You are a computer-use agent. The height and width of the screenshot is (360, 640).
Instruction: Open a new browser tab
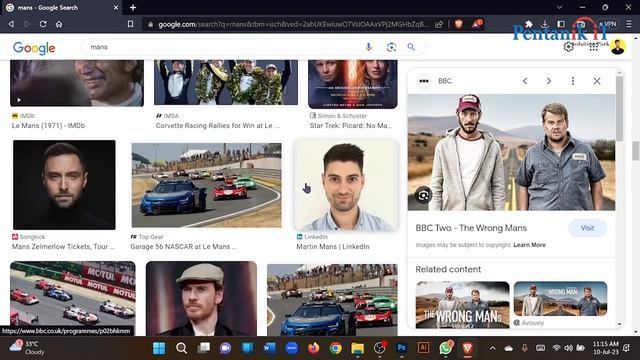pyautogui.click(x=133, y=7)
